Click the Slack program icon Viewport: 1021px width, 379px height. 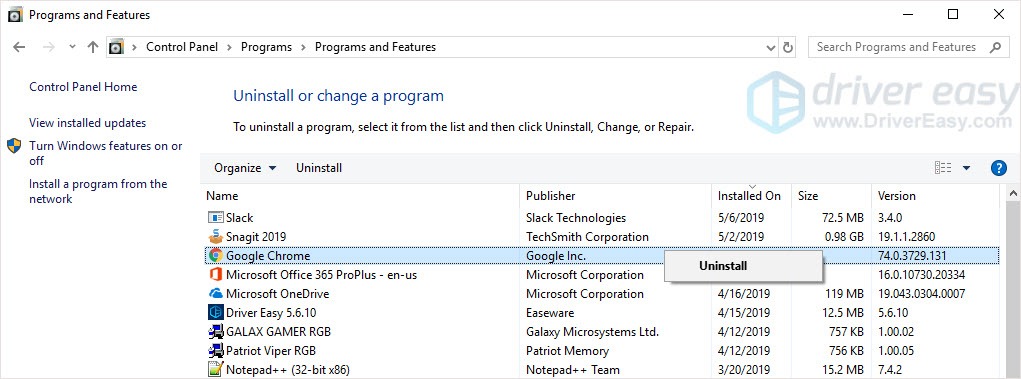216,218
